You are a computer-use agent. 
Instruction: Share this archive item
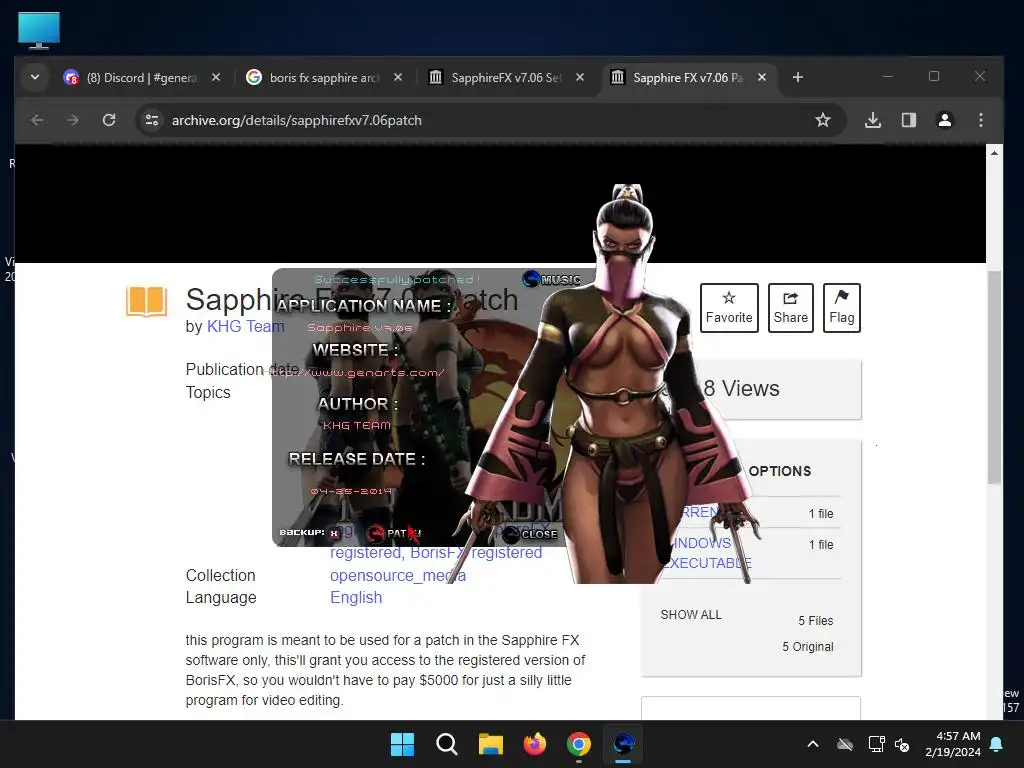pyautogui.click(x=790, y=308)
